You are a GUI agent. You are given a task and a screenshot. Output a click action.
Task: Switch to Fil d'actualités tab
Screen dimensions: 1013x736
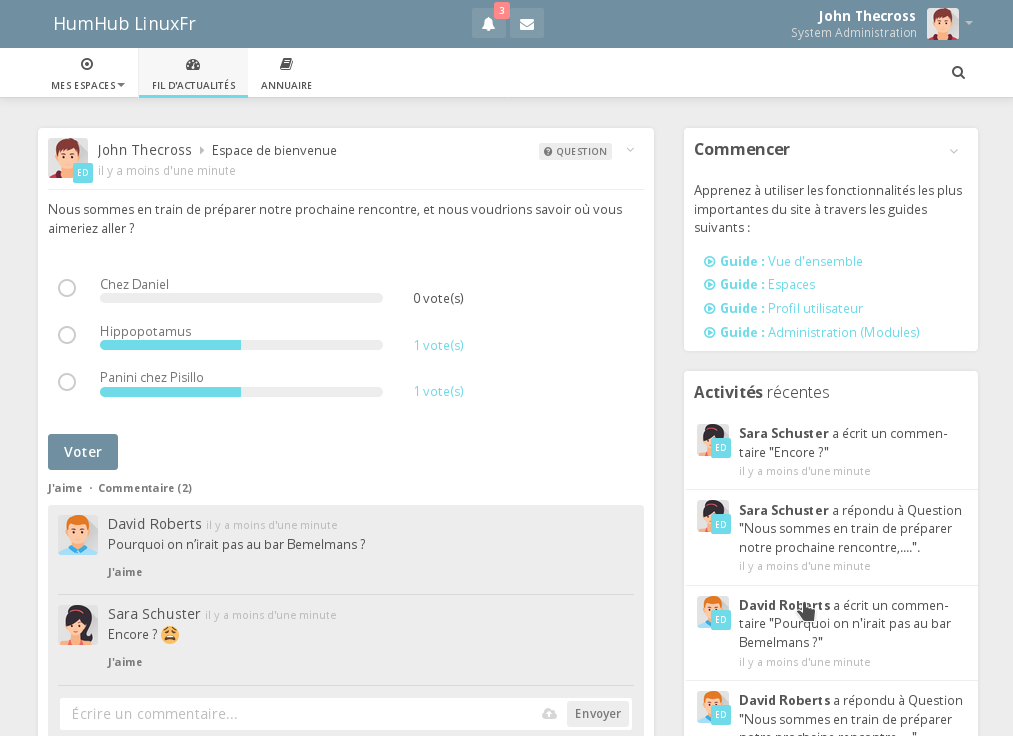pos(193,73)
